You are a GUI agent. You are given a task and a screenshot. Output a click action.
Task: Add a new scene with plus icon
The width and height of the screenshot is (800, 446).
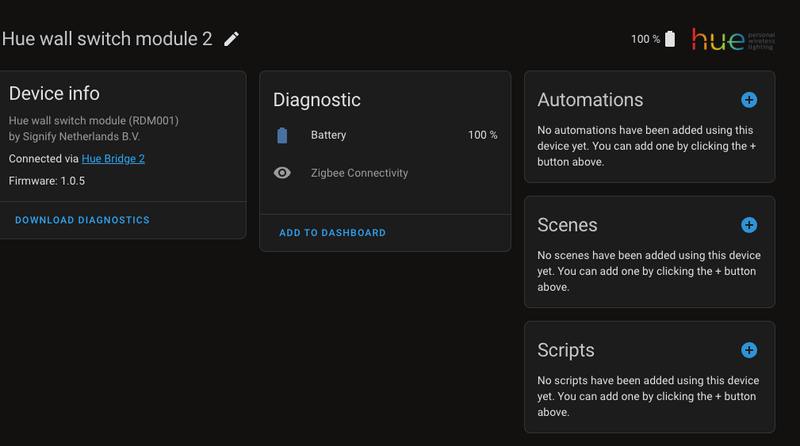[749, 225]
